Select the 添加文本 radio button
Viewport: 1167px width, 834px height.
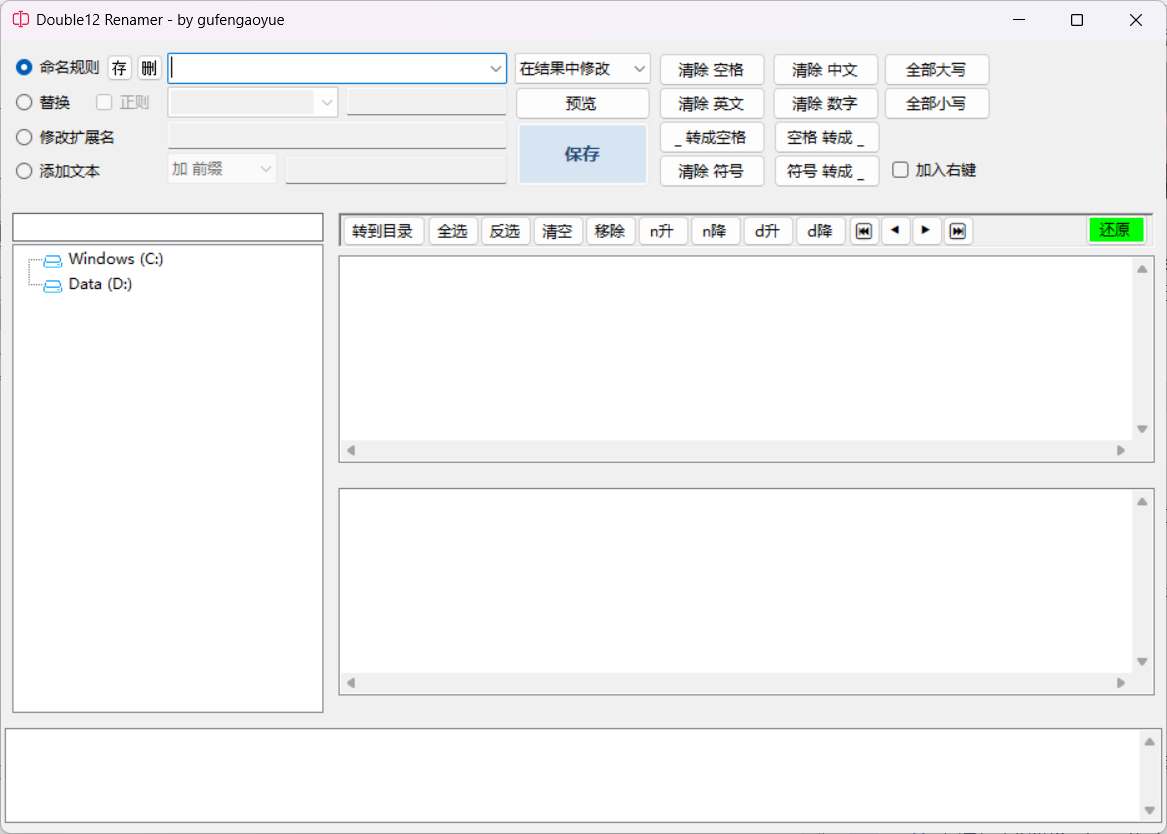click(25, 171)
